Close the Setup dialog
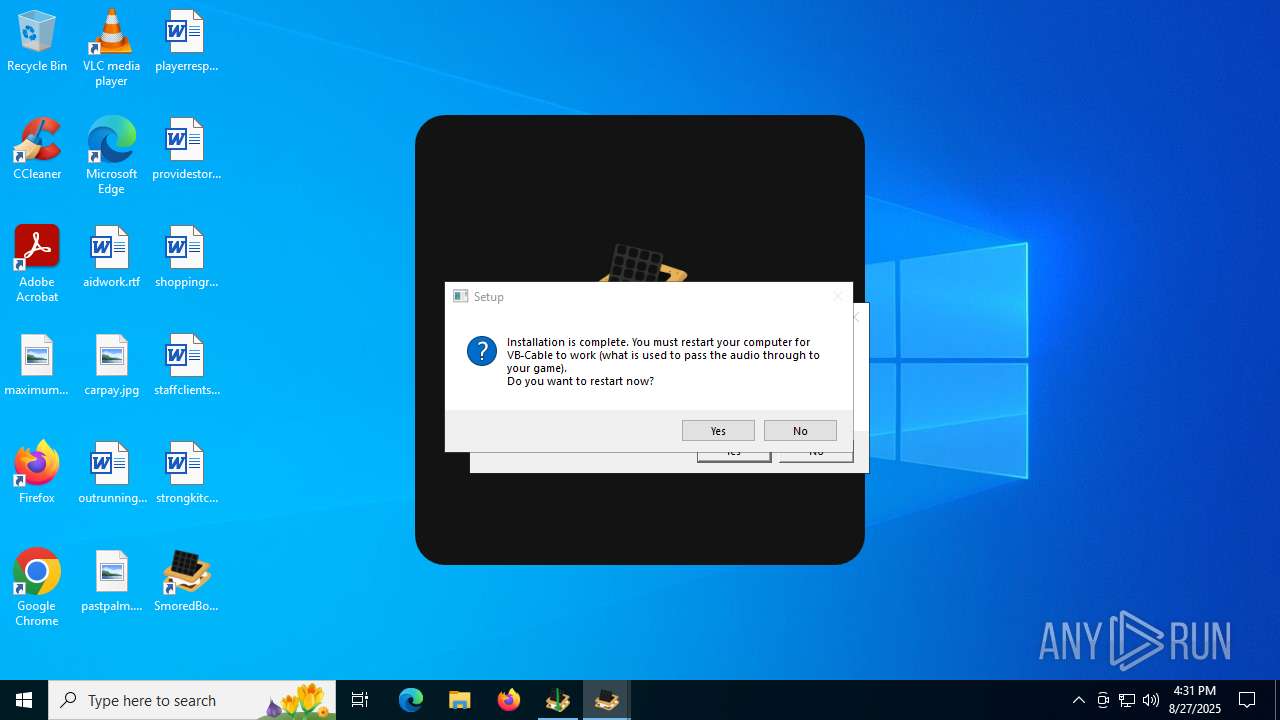Viewport: 1280px width, 720px height. pos(837,296)
